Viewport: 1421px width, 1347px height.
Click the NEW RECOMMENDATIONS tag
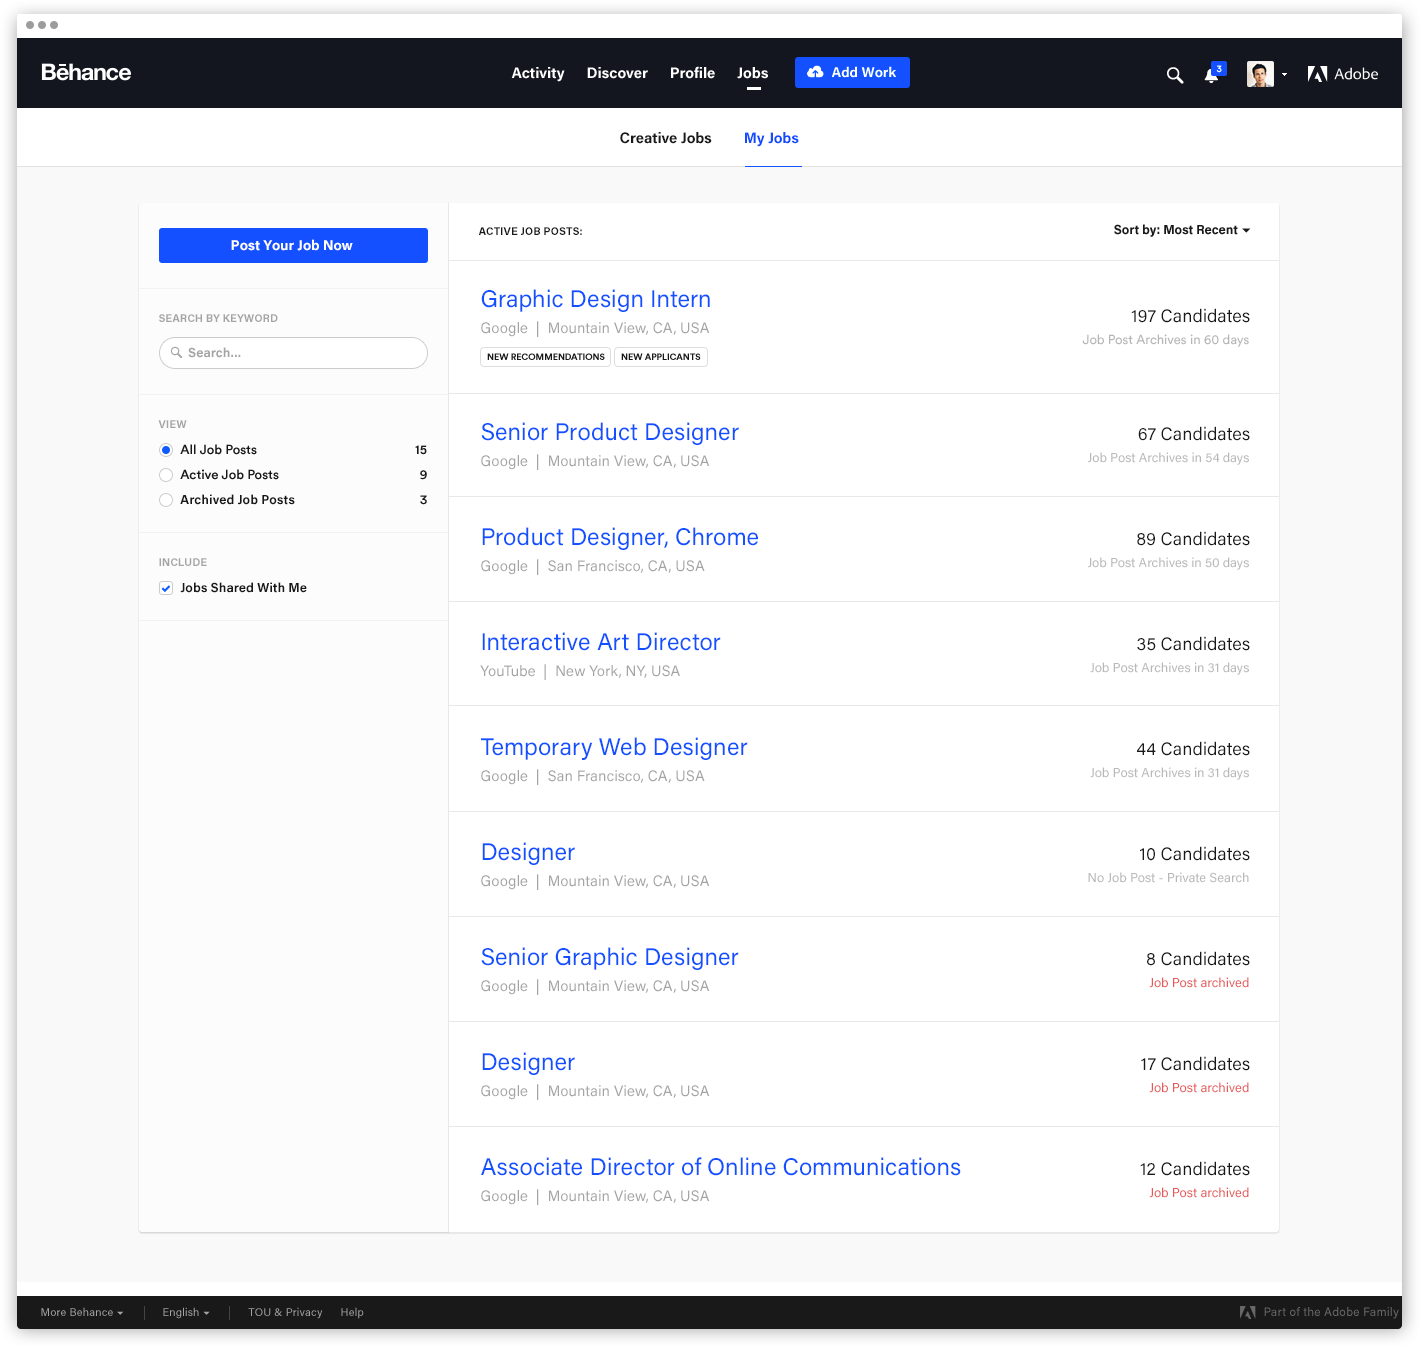point(546,357)
